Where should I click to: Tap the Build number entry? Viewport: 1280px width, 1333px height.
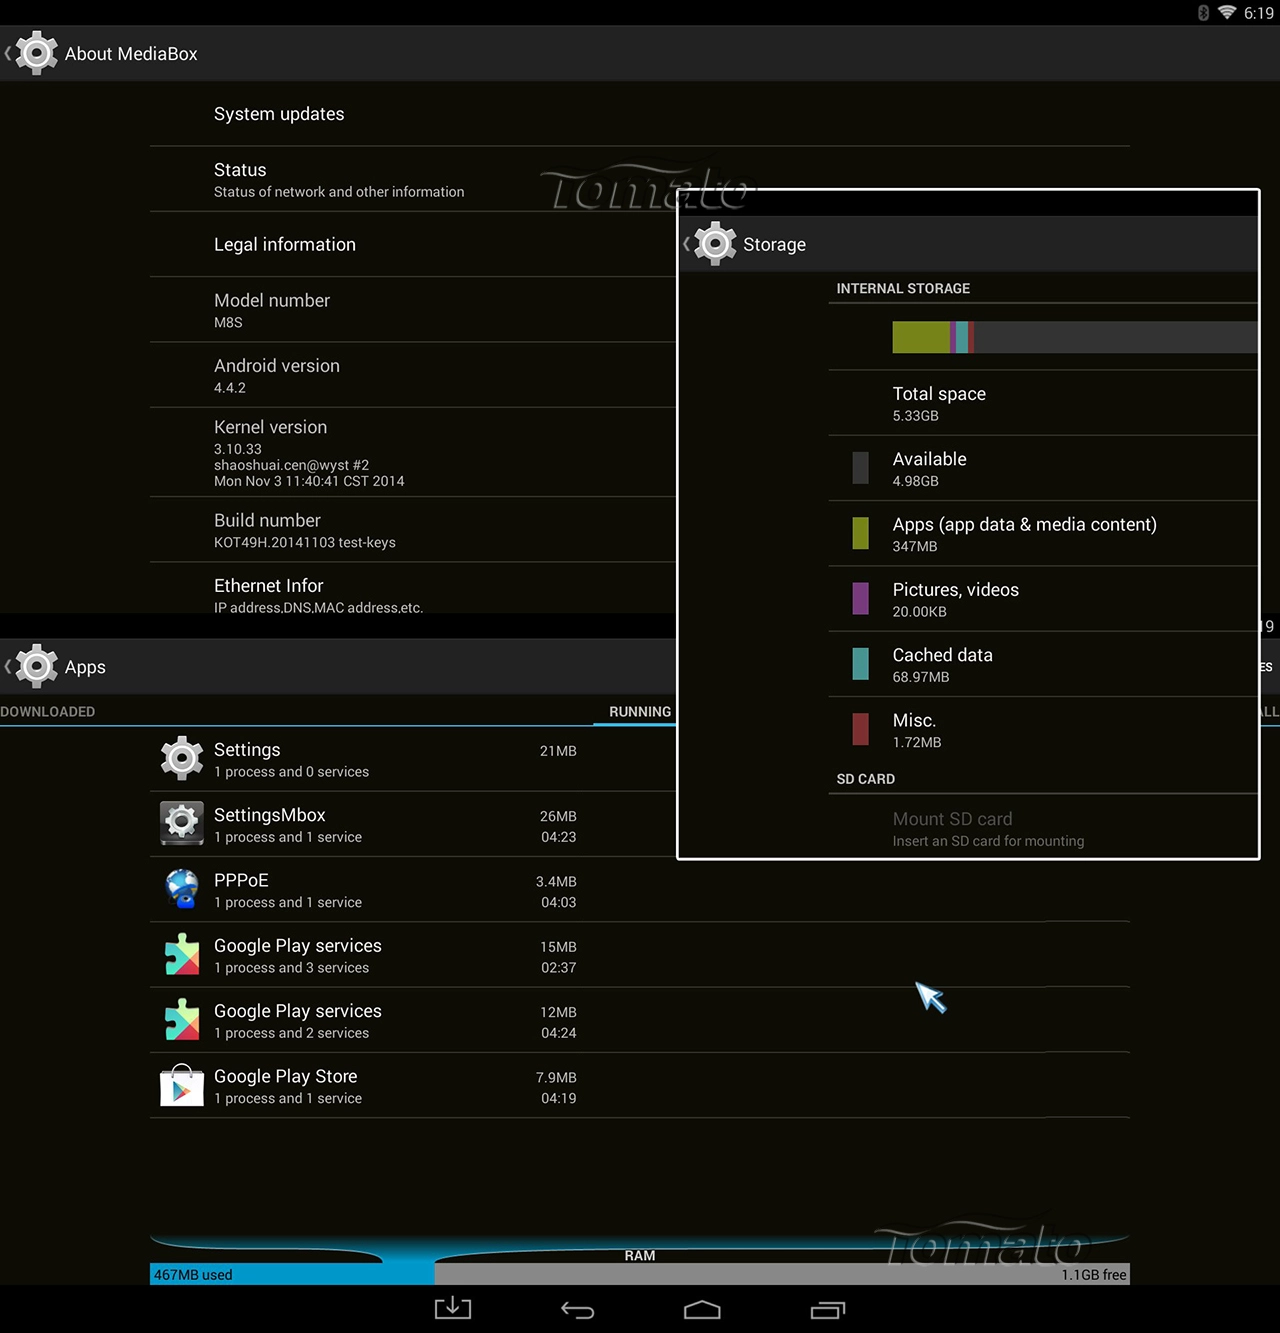pos(413,530)
